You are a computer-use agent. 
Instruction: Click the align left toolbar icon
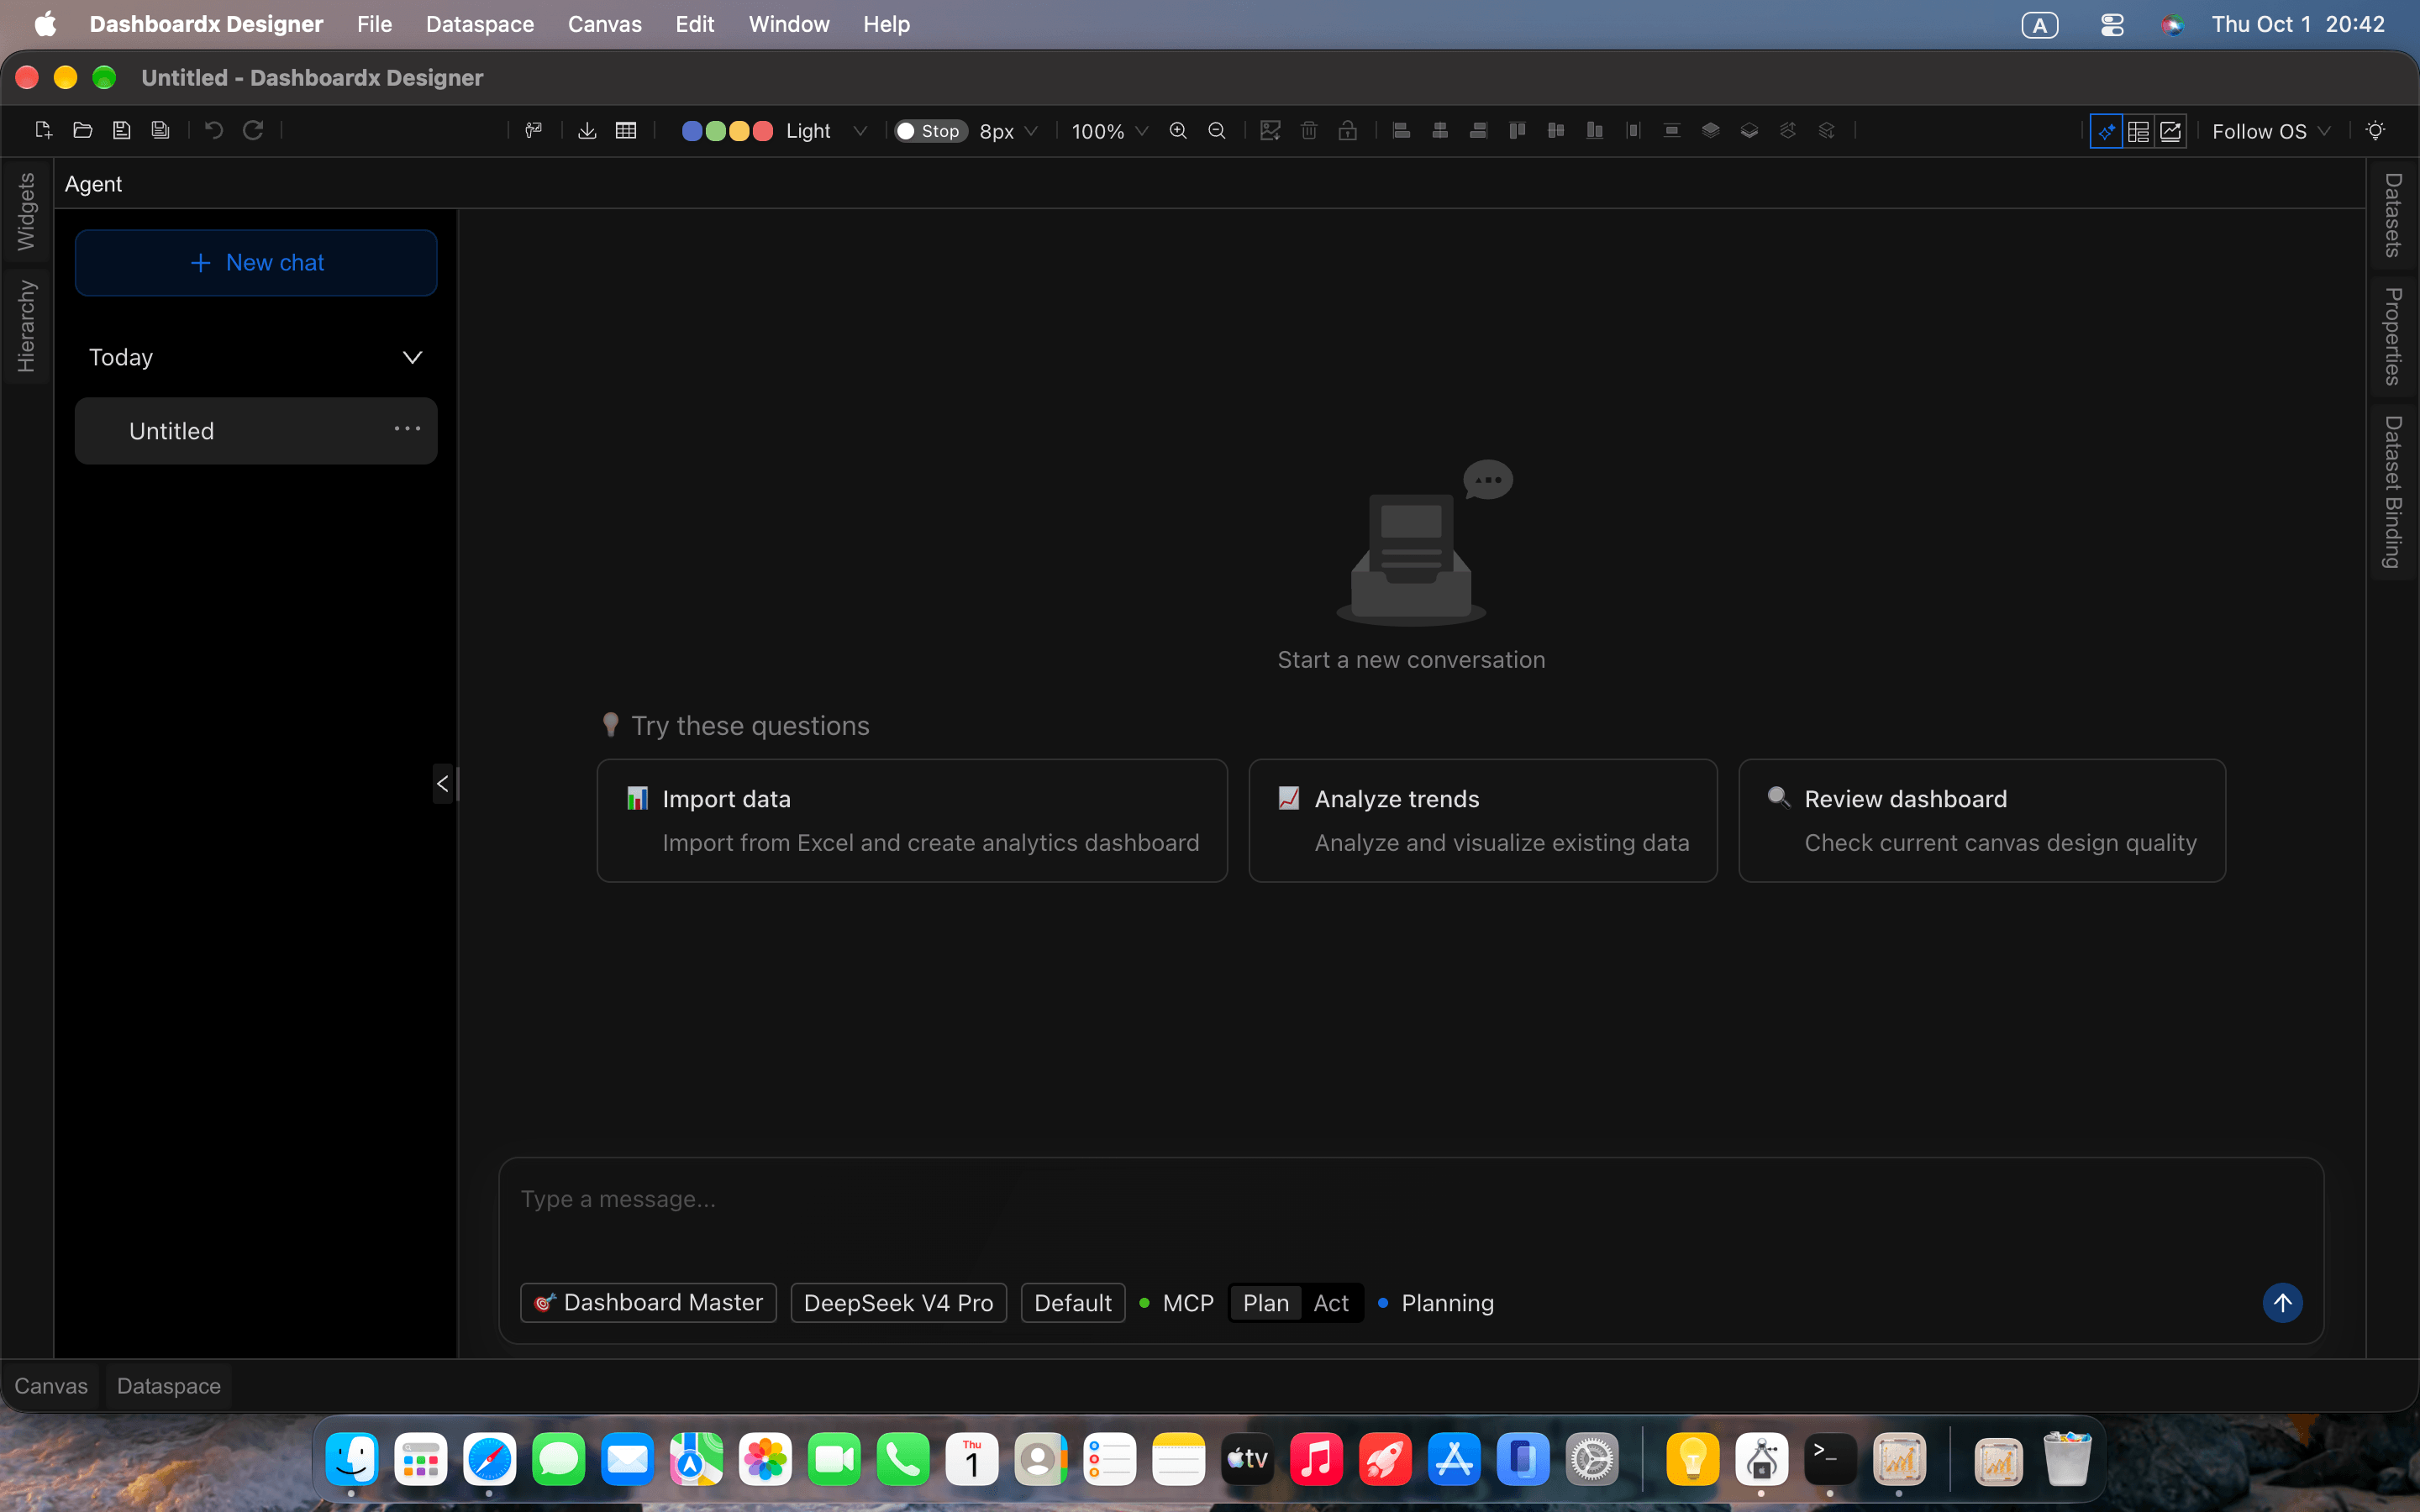(x=1401, y=130)
